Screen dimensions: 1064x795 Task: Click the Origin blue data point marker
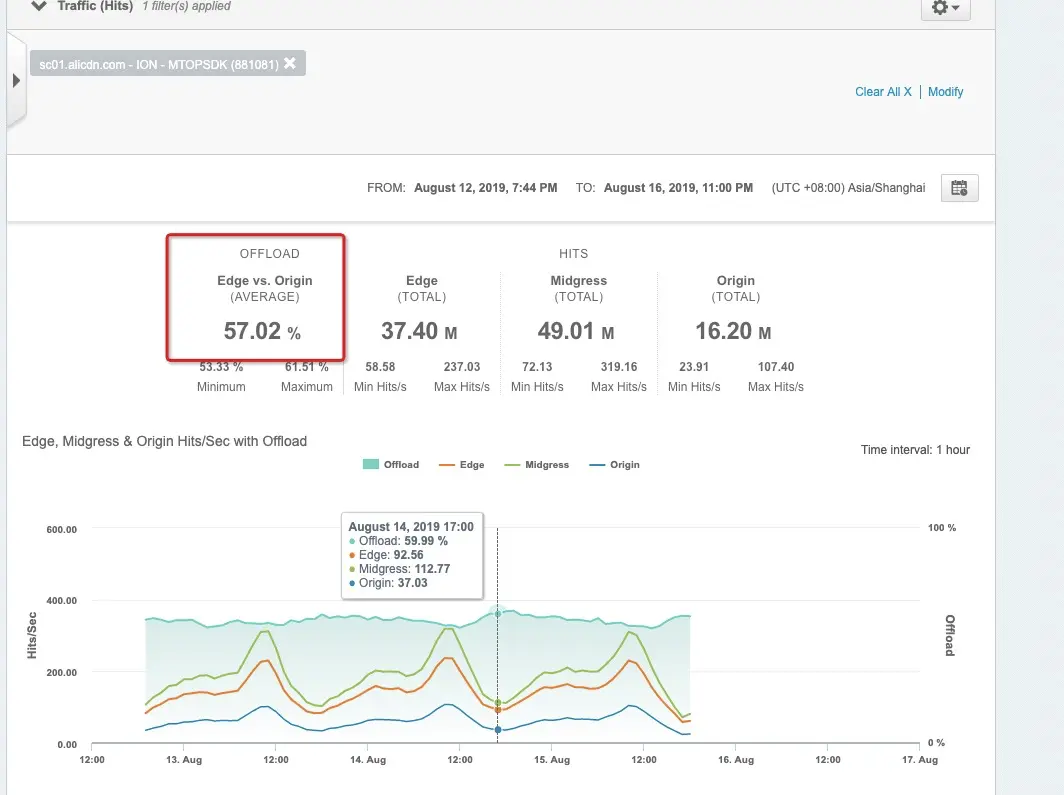(x=498, y=730)
